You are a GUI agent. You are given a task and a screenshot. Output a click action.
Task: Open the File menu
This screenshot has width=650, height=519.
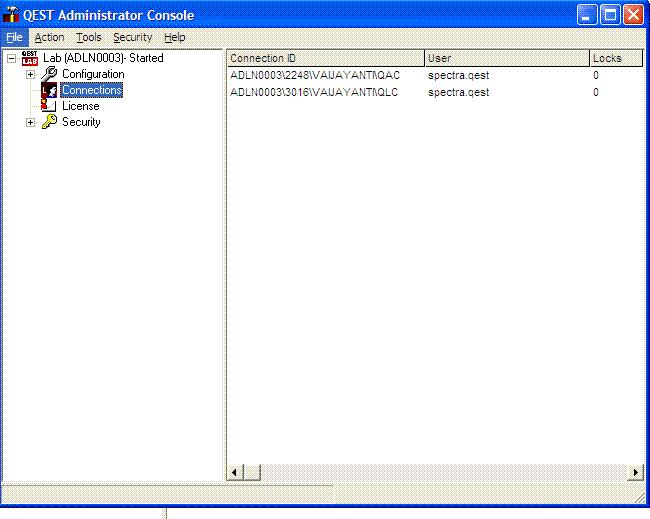coord(14,37)
